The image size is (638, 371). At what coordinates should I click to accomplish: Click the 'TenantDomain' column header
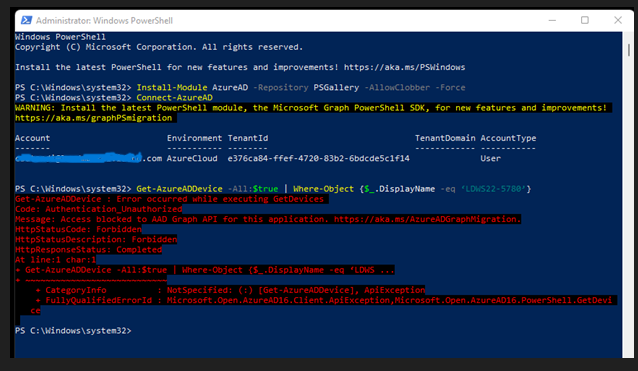(445, 138)
